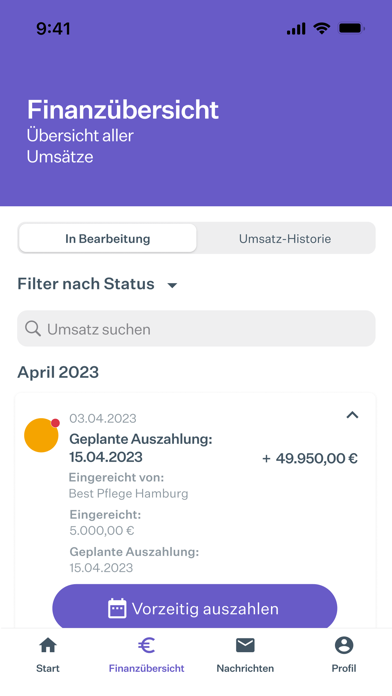Tap the Geplante Auszahlung 15.04.2023 heading
Screen dimensions: 392x696
pyautogui.click(x=141, y=448)
